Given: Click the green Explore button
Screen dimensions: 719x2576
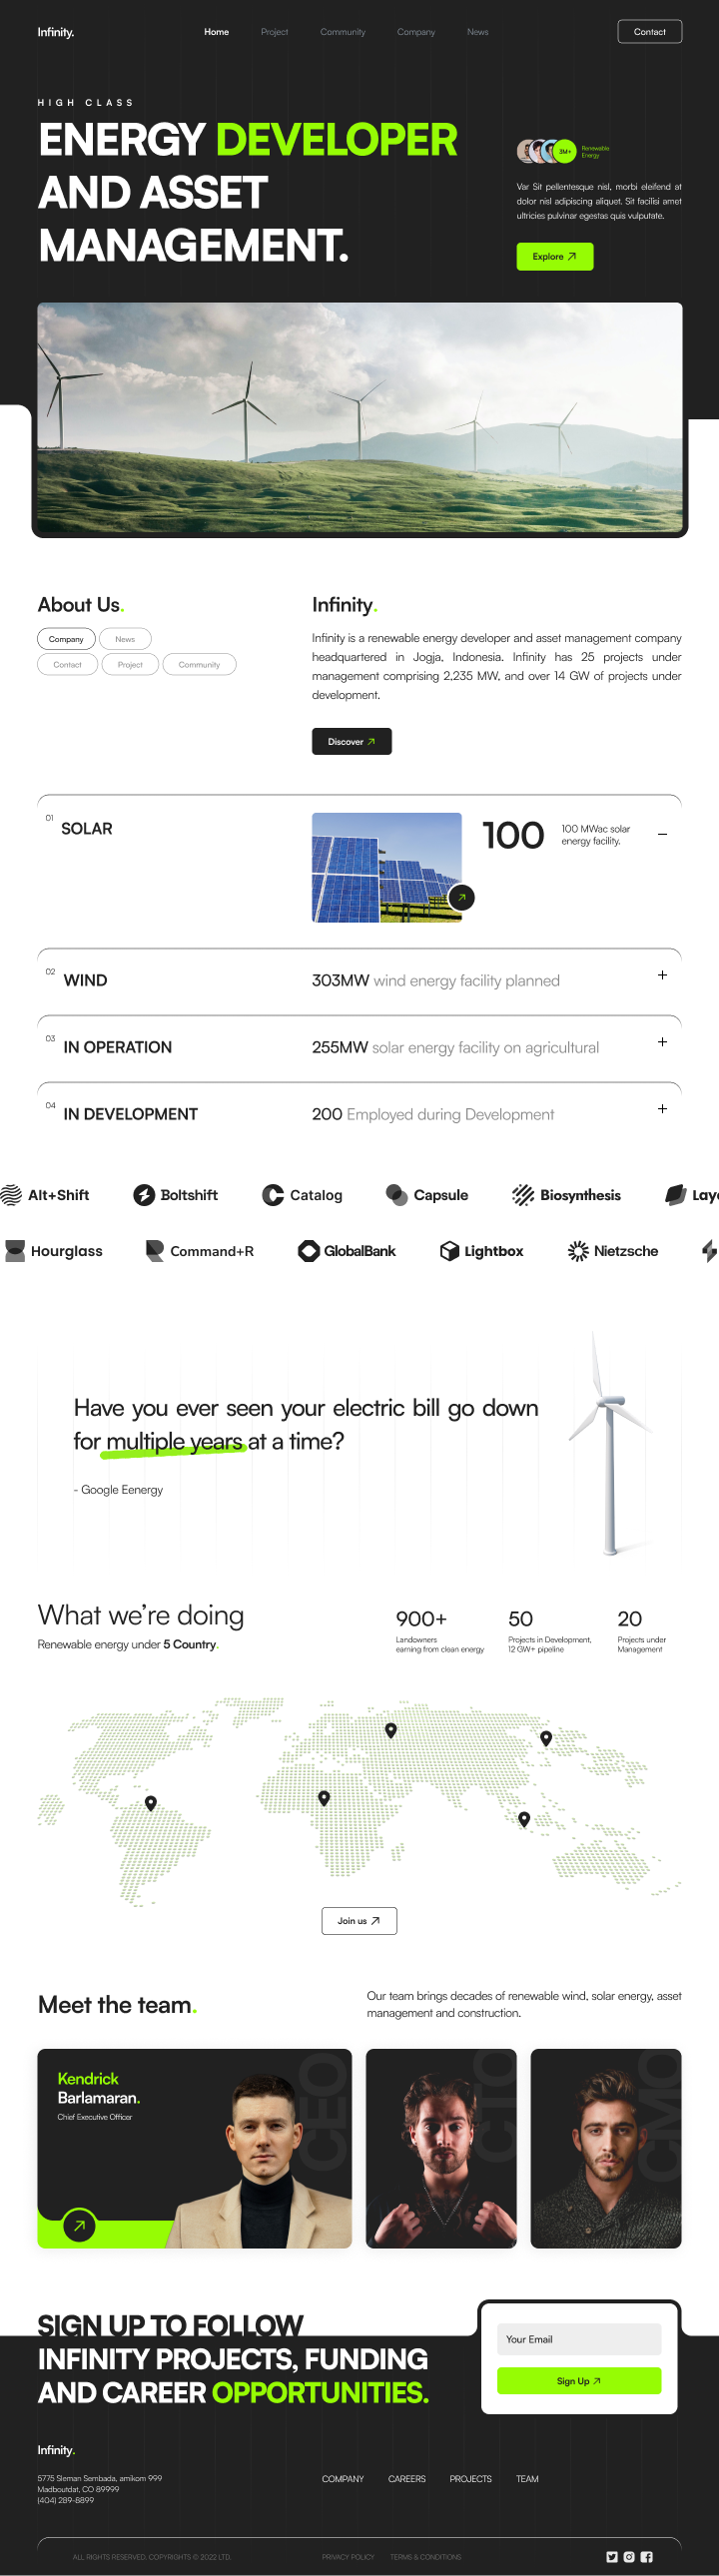Looking at the screenshot, I should tap(554, 257).
